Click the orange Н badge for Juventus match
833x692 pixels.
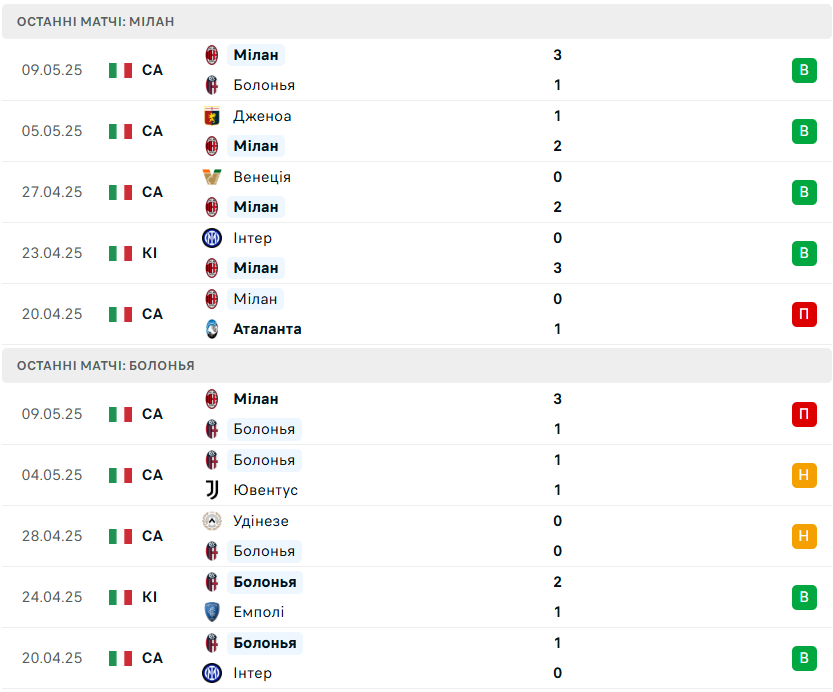[804, 475]
